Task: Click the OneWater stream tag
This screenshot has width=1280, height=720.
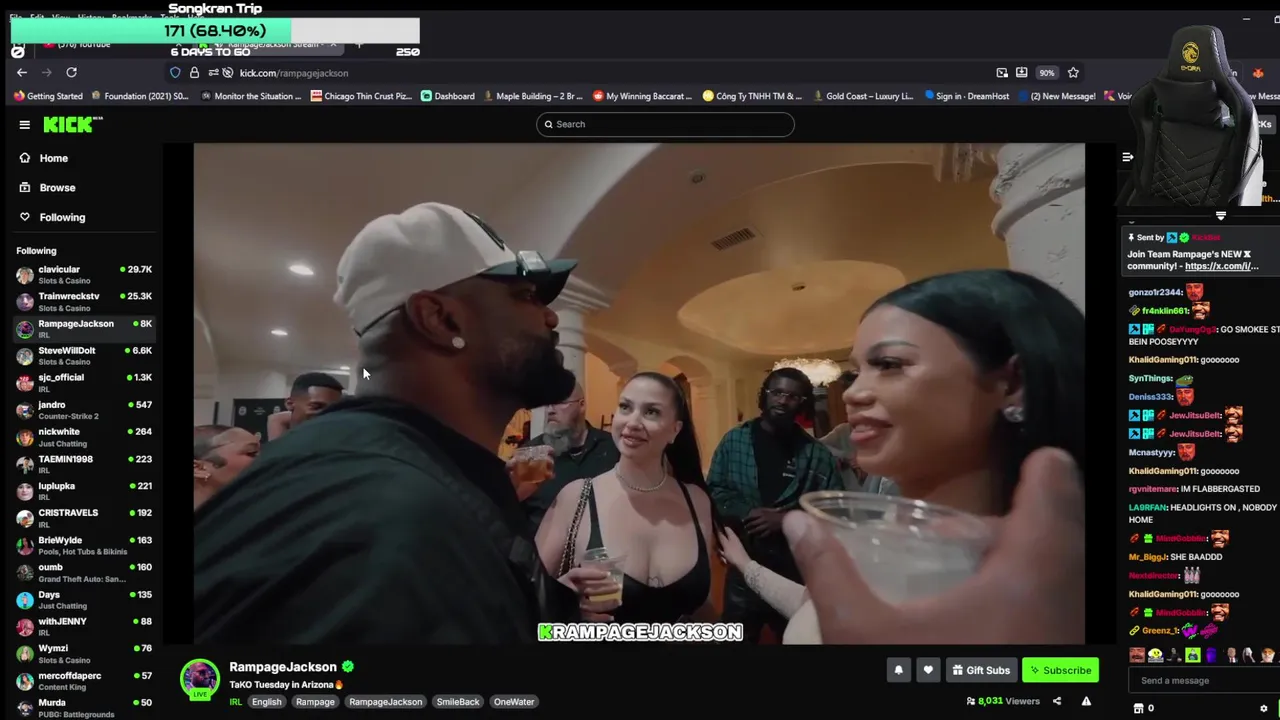Action: (514, 702)
